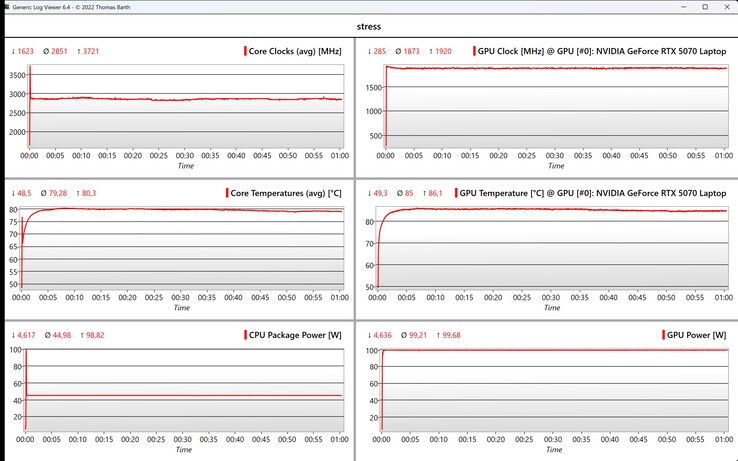
Task: Click the maximum value 99,68 of GPU Power
Action: 445,335
